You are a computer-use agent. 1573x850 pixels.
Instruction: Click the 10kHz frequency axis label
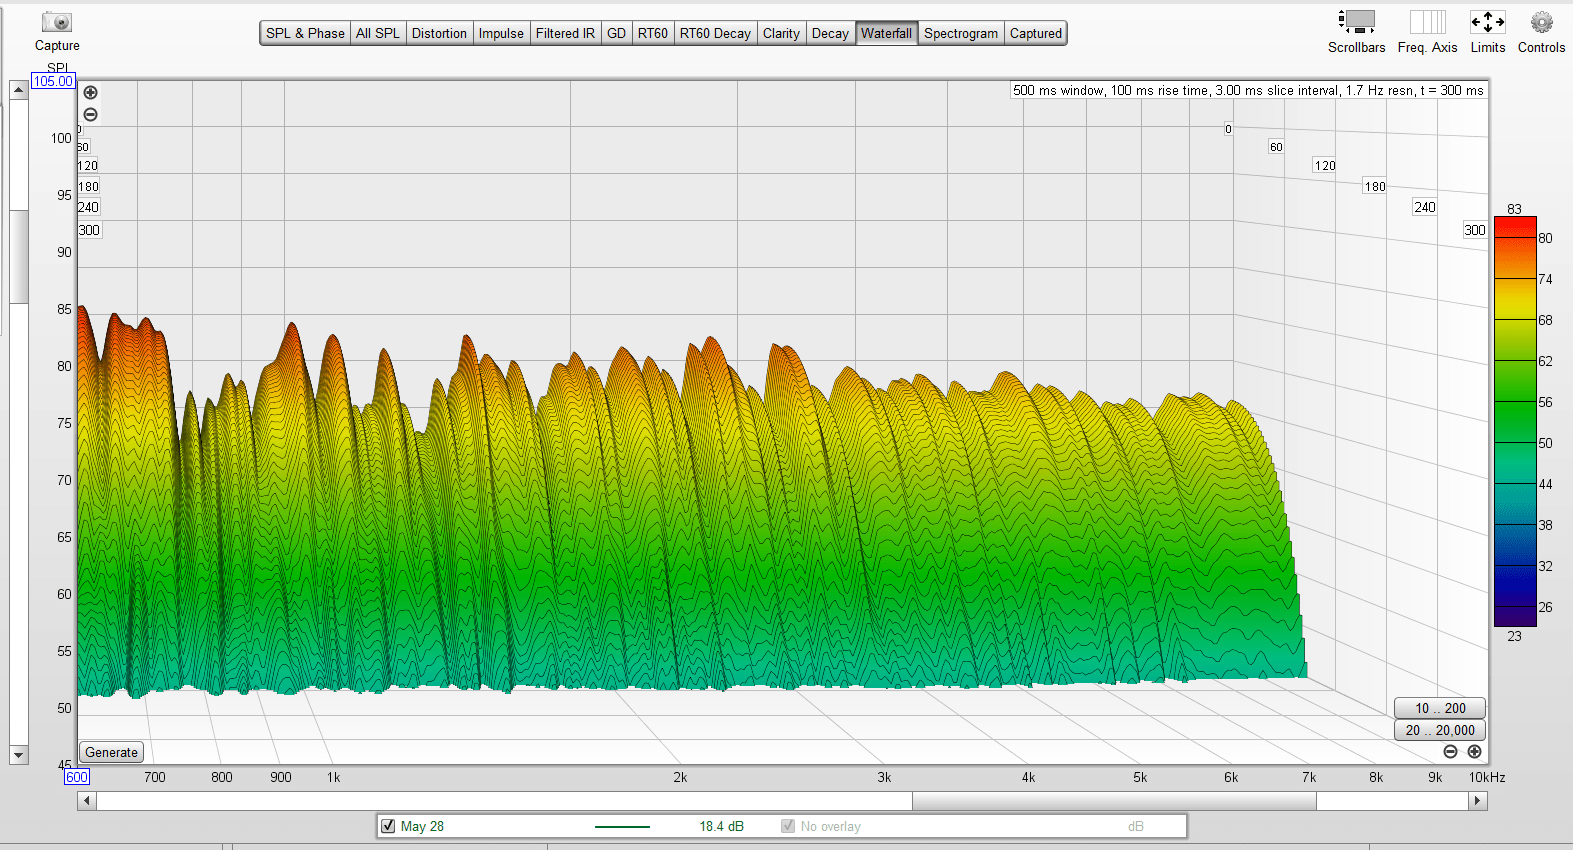pos(1487,777)
